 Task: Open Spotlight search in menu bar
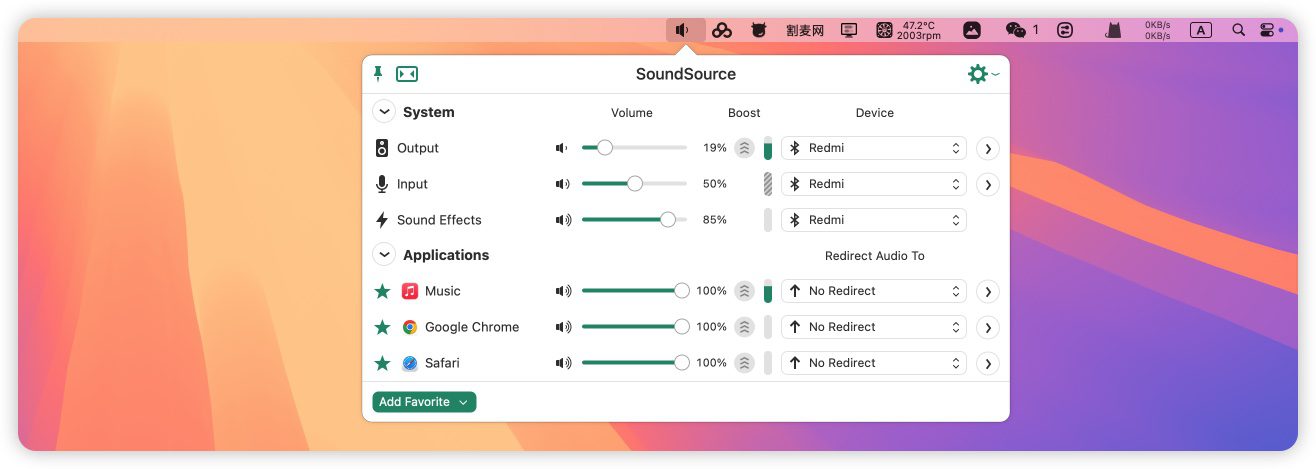[x=1239, y=31]
